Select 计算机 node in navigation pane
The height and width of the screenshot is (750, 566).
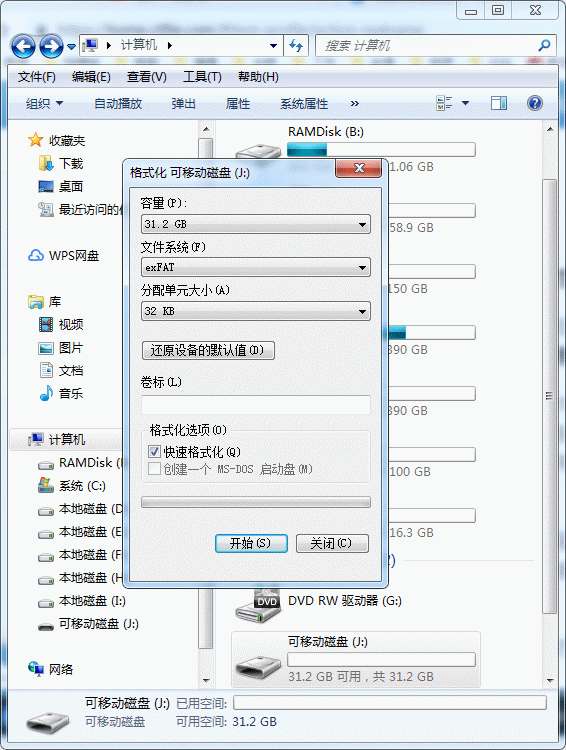[x=56, y=439]
